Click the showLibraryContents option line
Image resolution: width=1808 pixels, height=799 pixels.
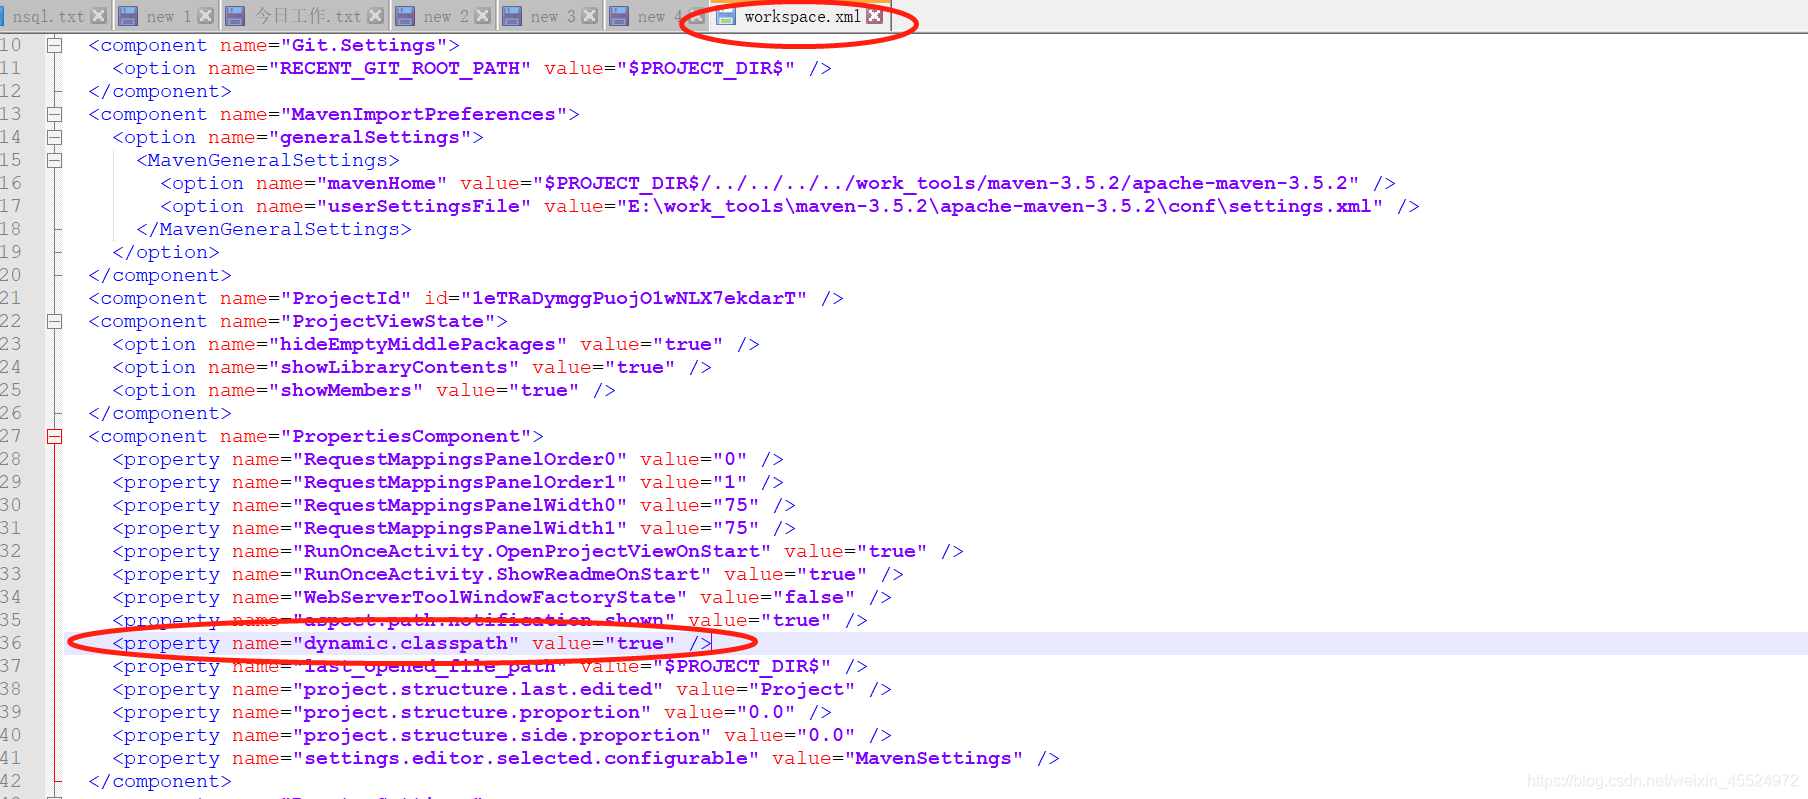pos(412,367)
